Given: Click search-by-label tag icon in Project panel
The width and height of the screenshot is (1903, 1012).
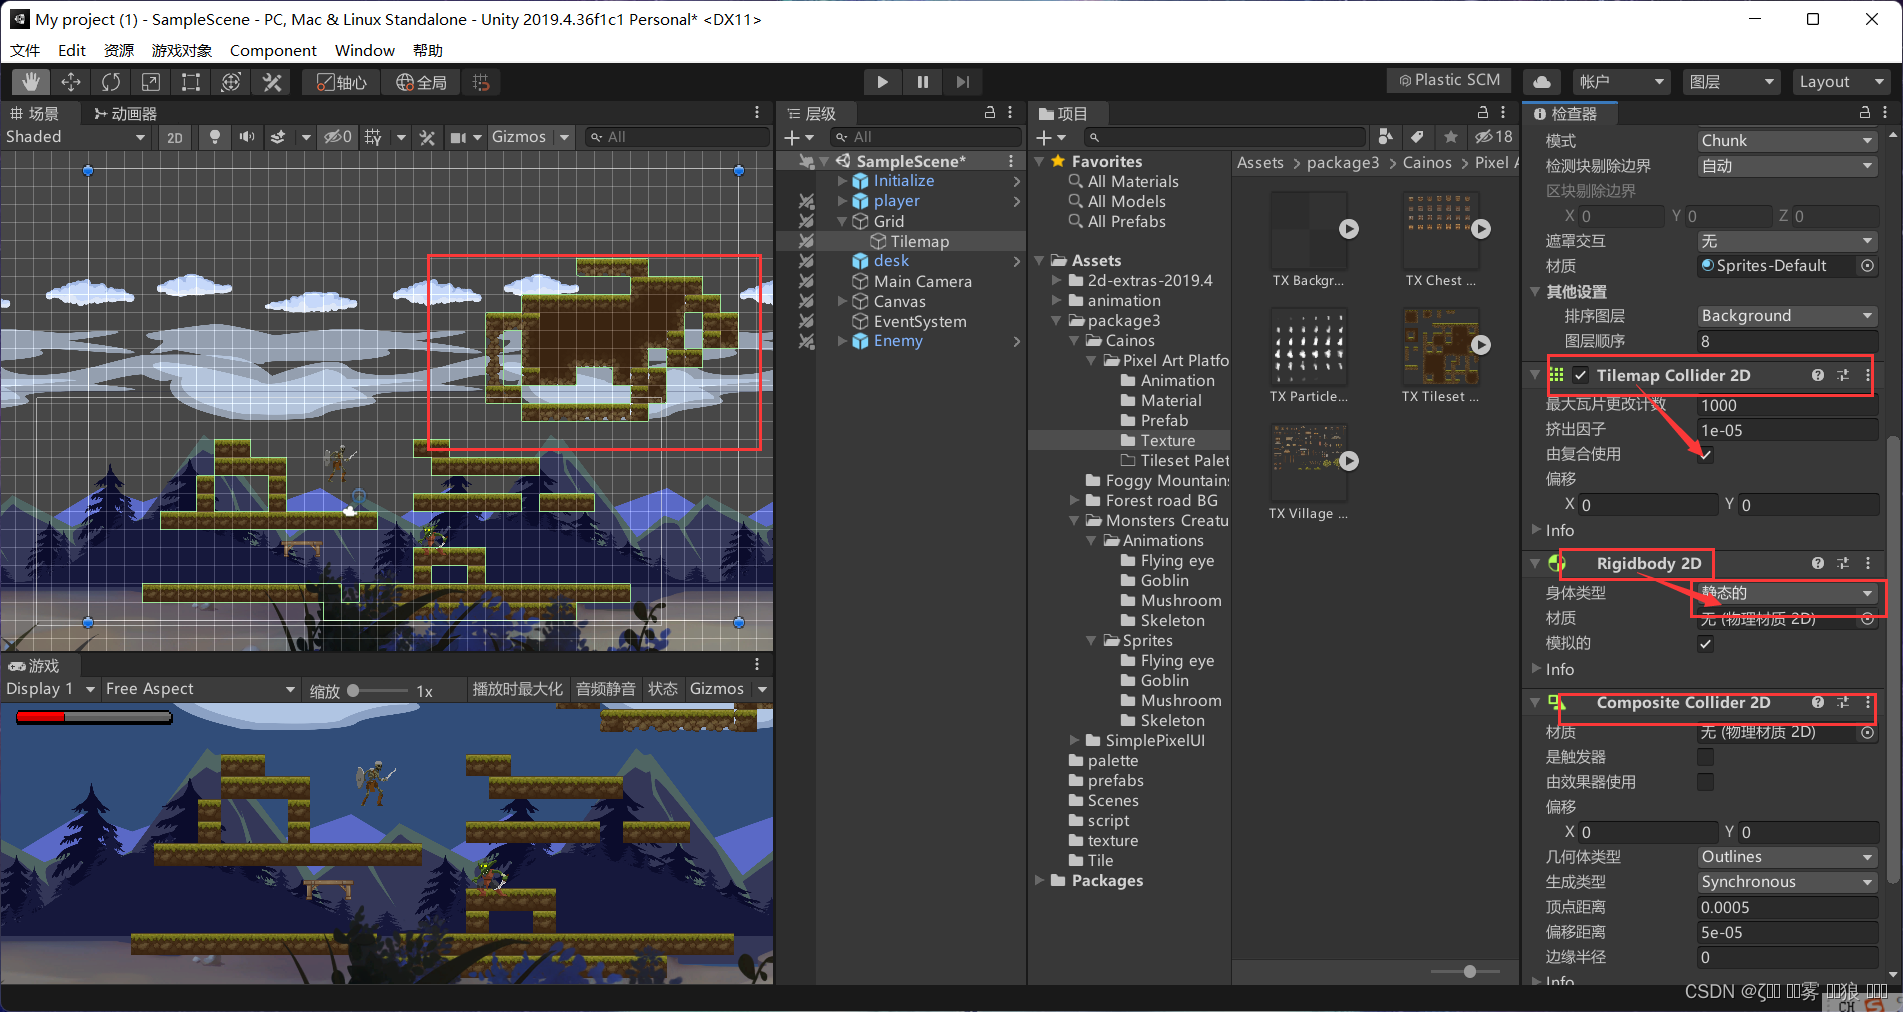Looking at the screenshot, I should [x=1417, y=137].
